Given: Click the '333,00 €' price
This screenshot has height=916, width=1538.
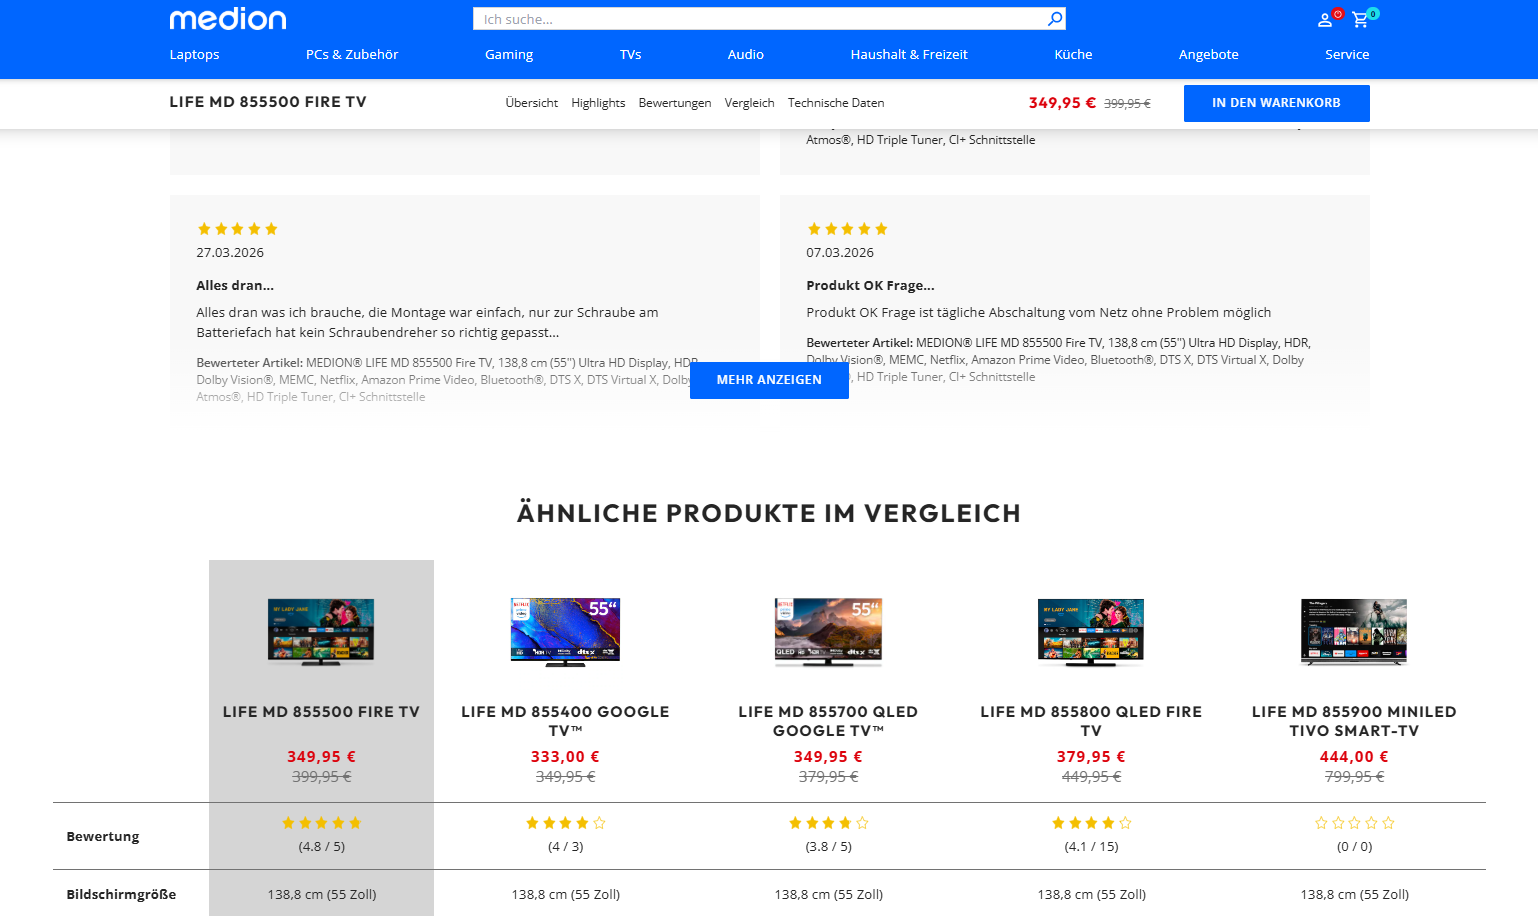Looking at the screenshot, I should (x=565, y=757).
